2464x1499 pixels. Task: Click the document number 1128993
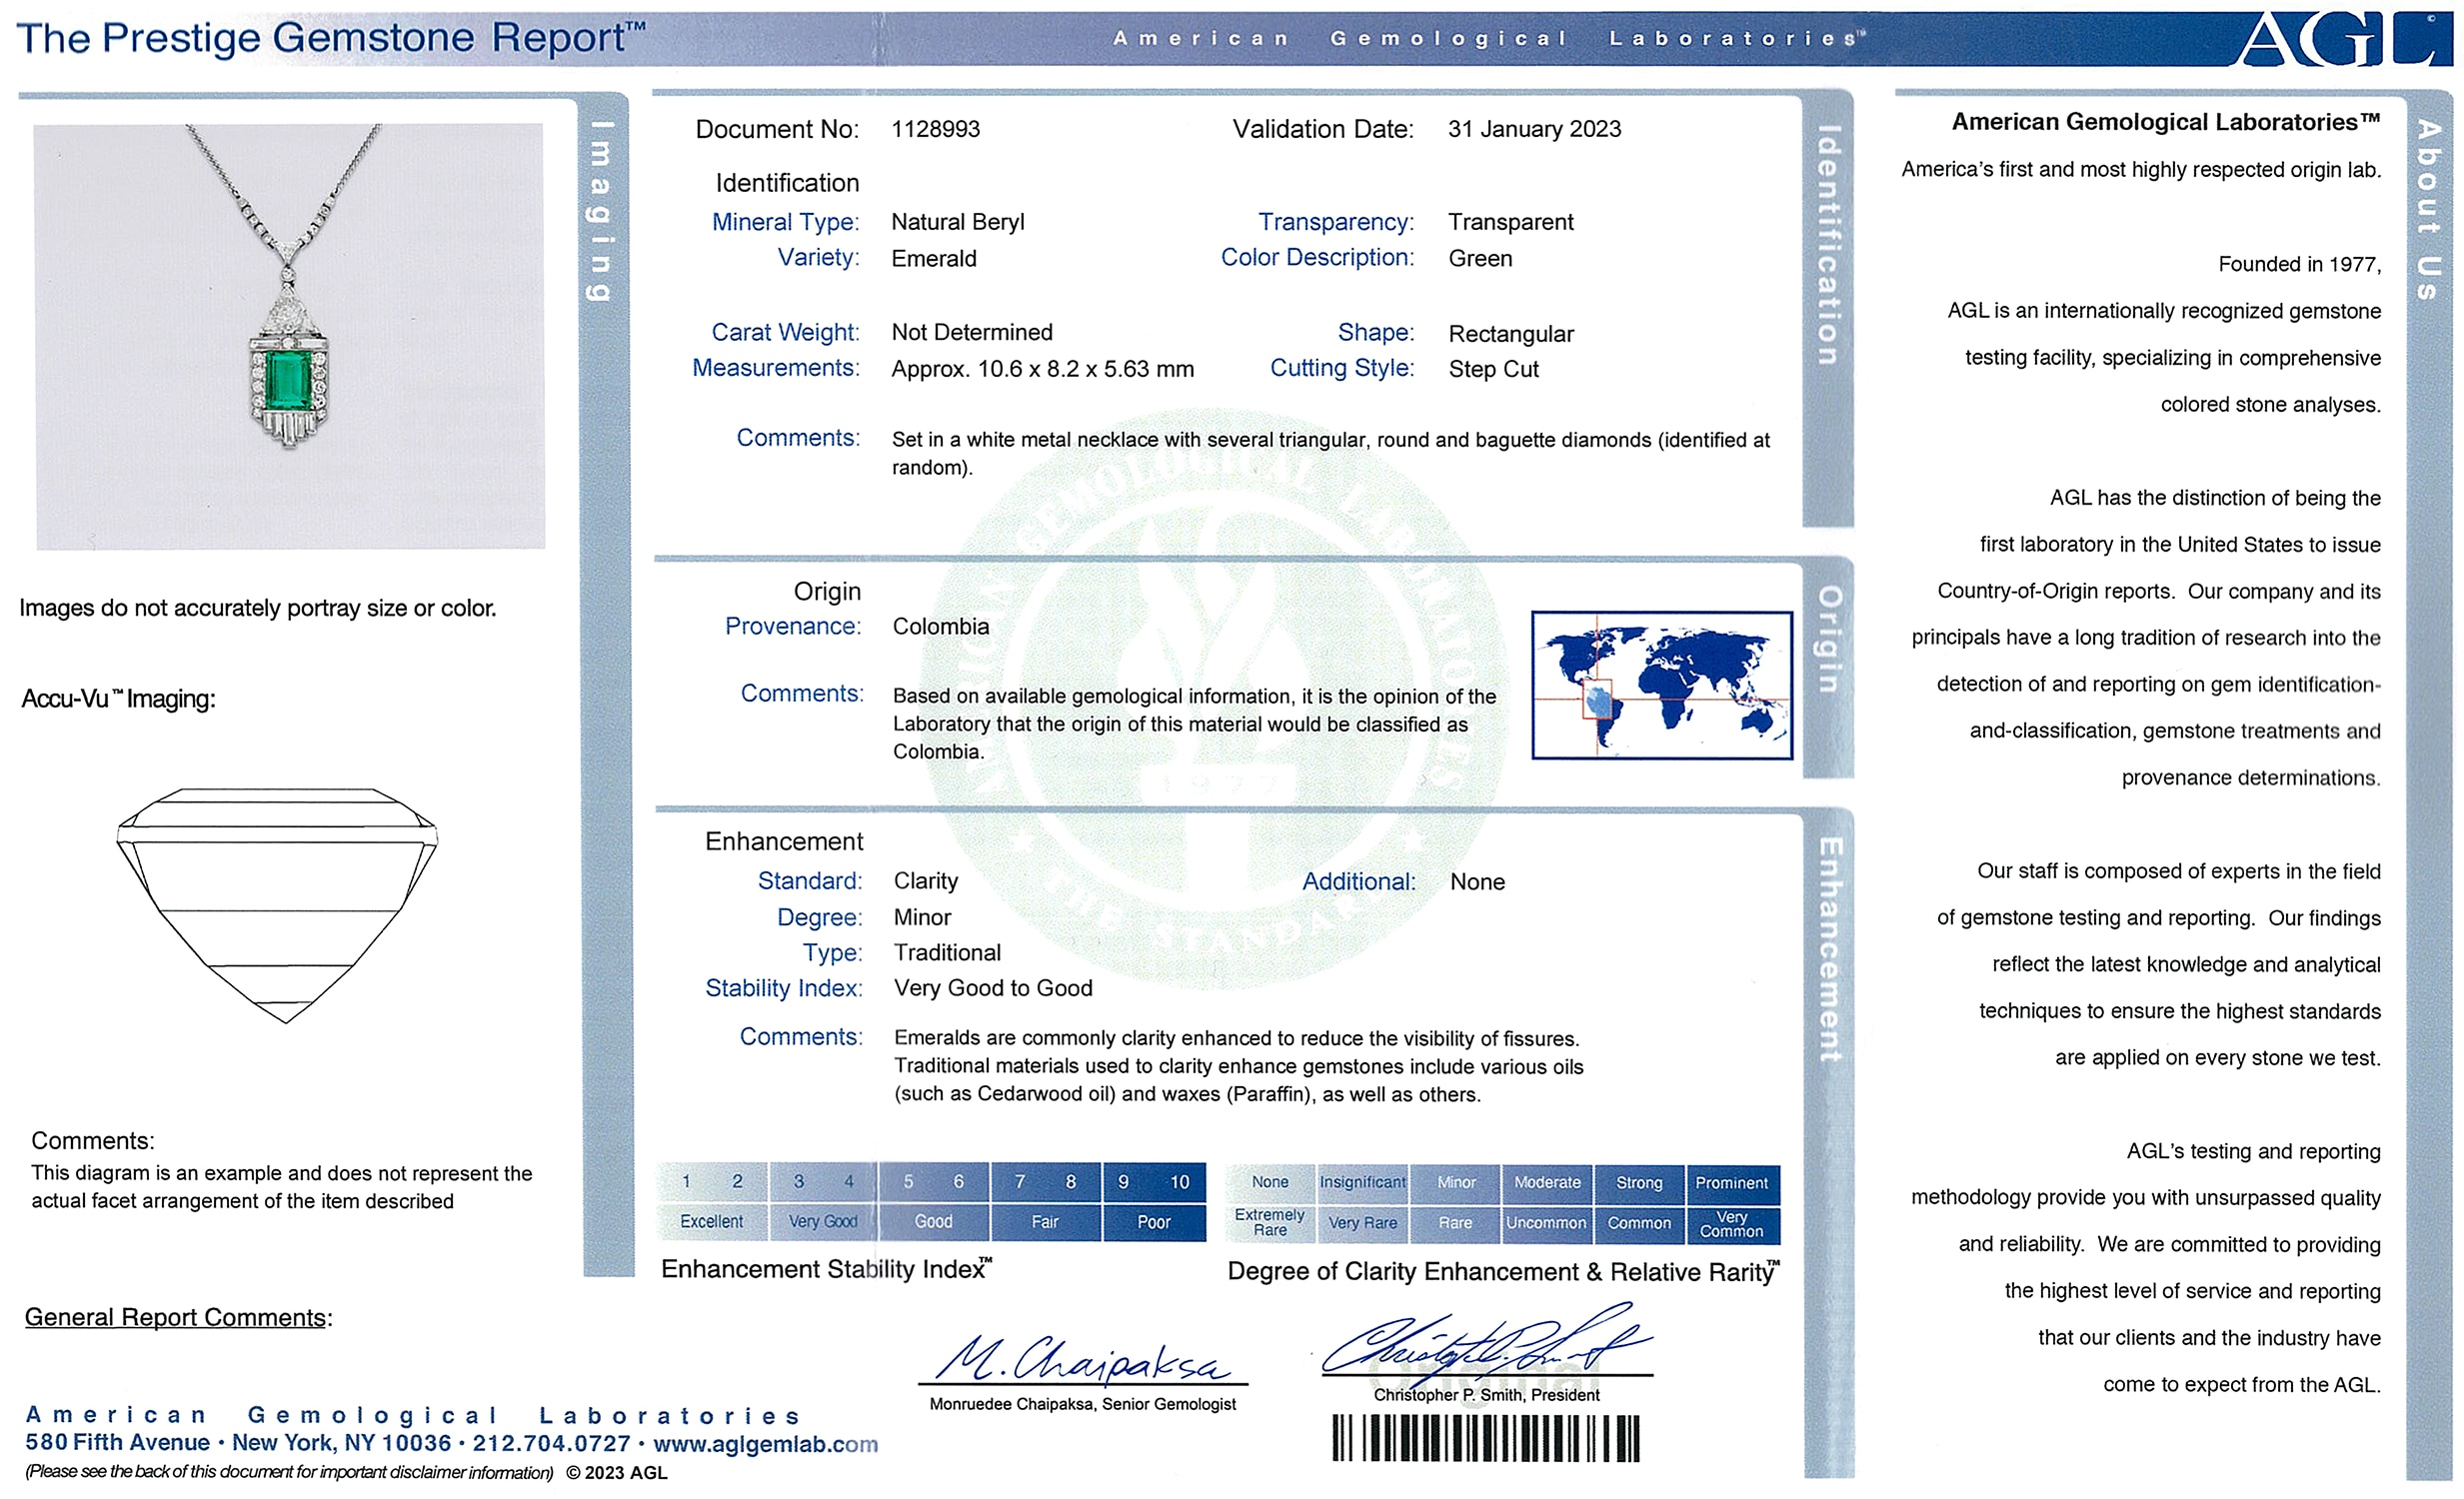click(935, 129)
